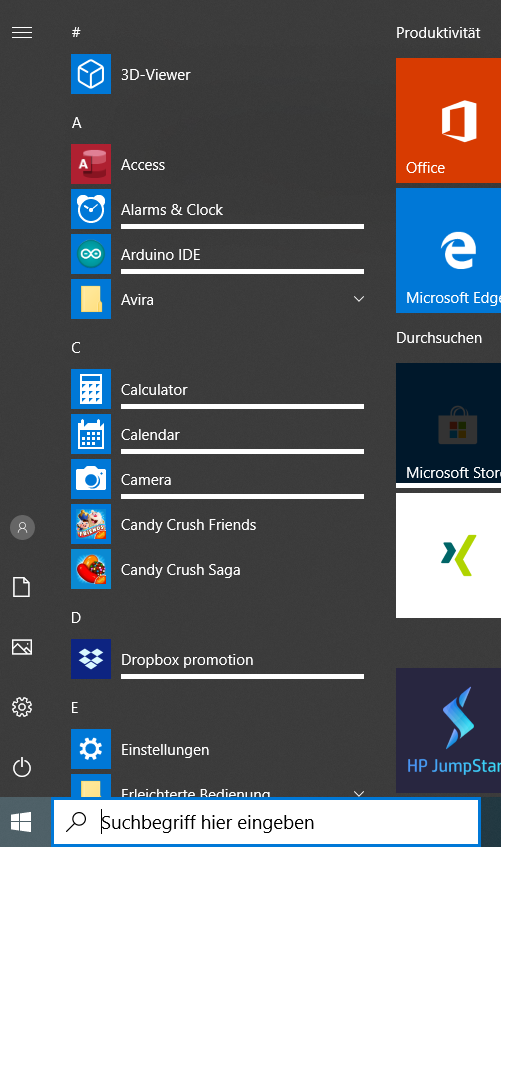Click the C section letter header

coord(76,348)
